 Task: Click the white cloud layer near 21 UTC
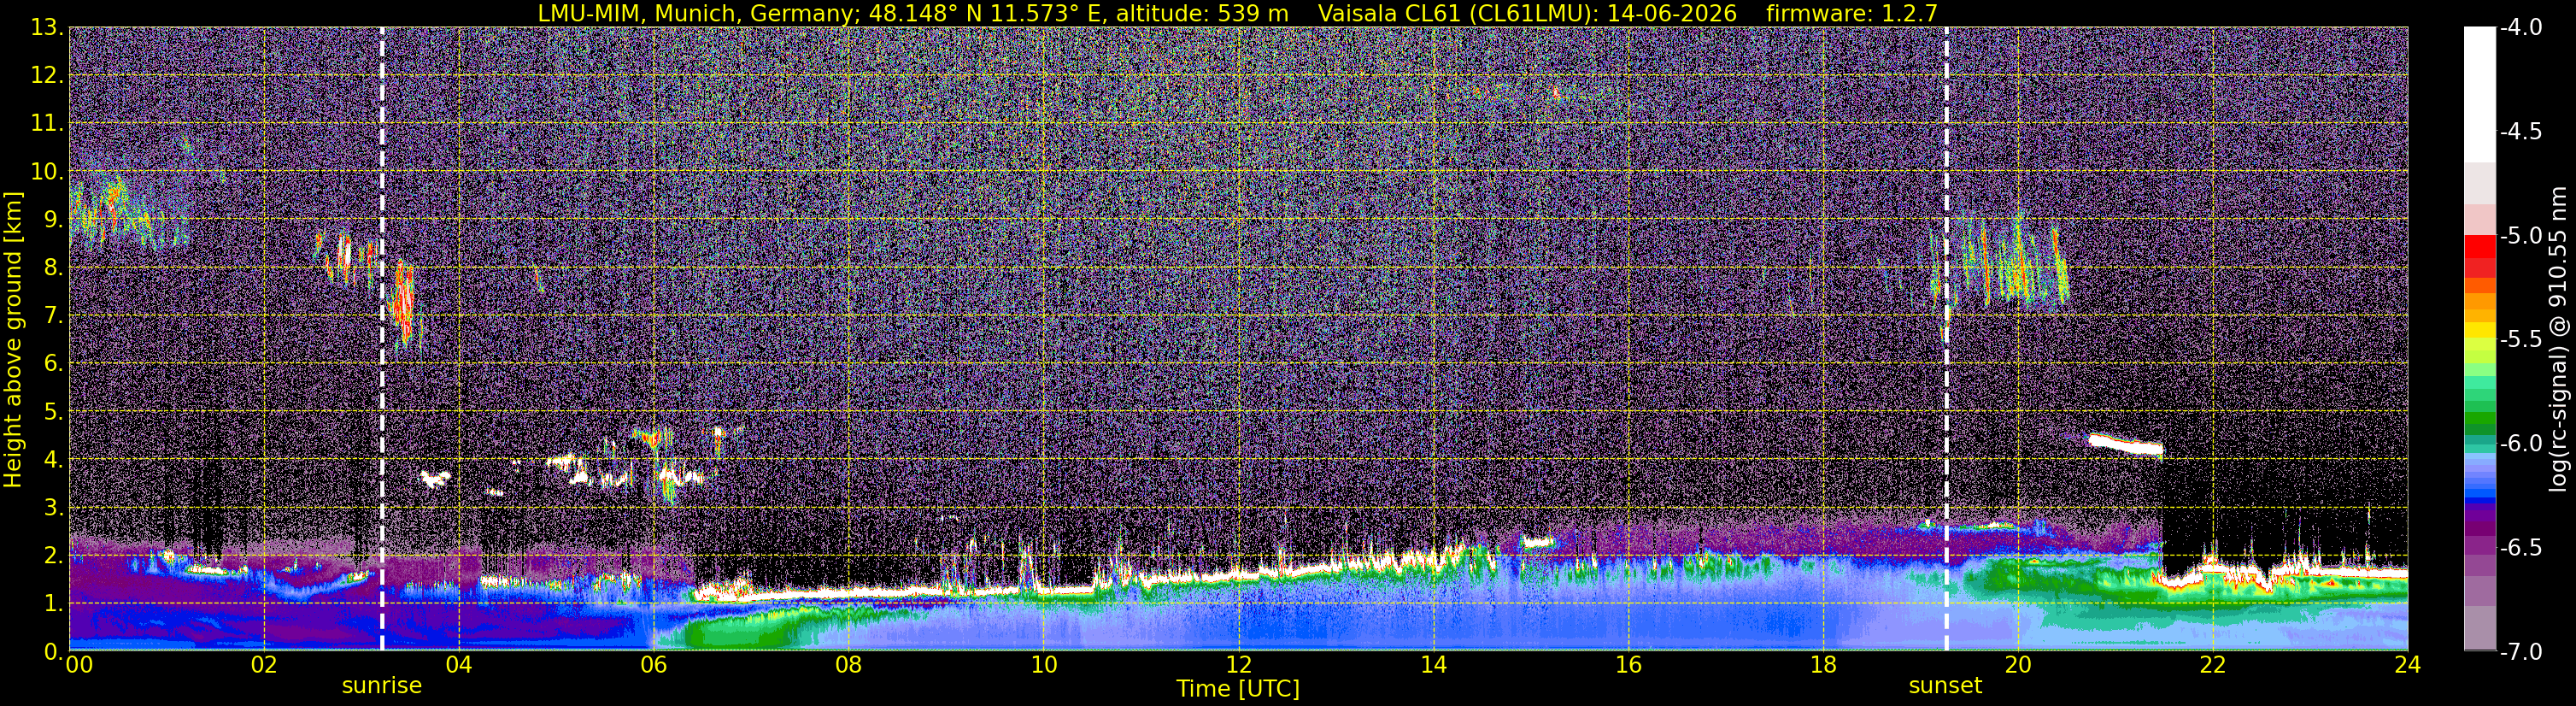pyautogui.click(x=2124, y=444)
